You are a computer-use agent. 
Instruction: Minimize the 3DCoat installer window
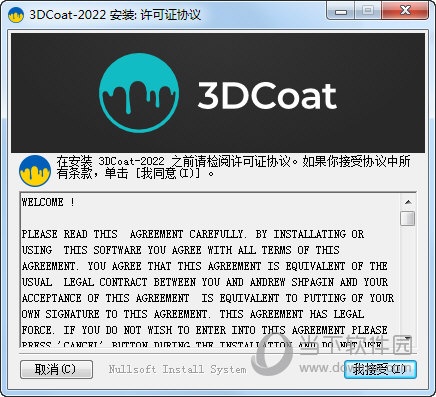click(341, 12)
